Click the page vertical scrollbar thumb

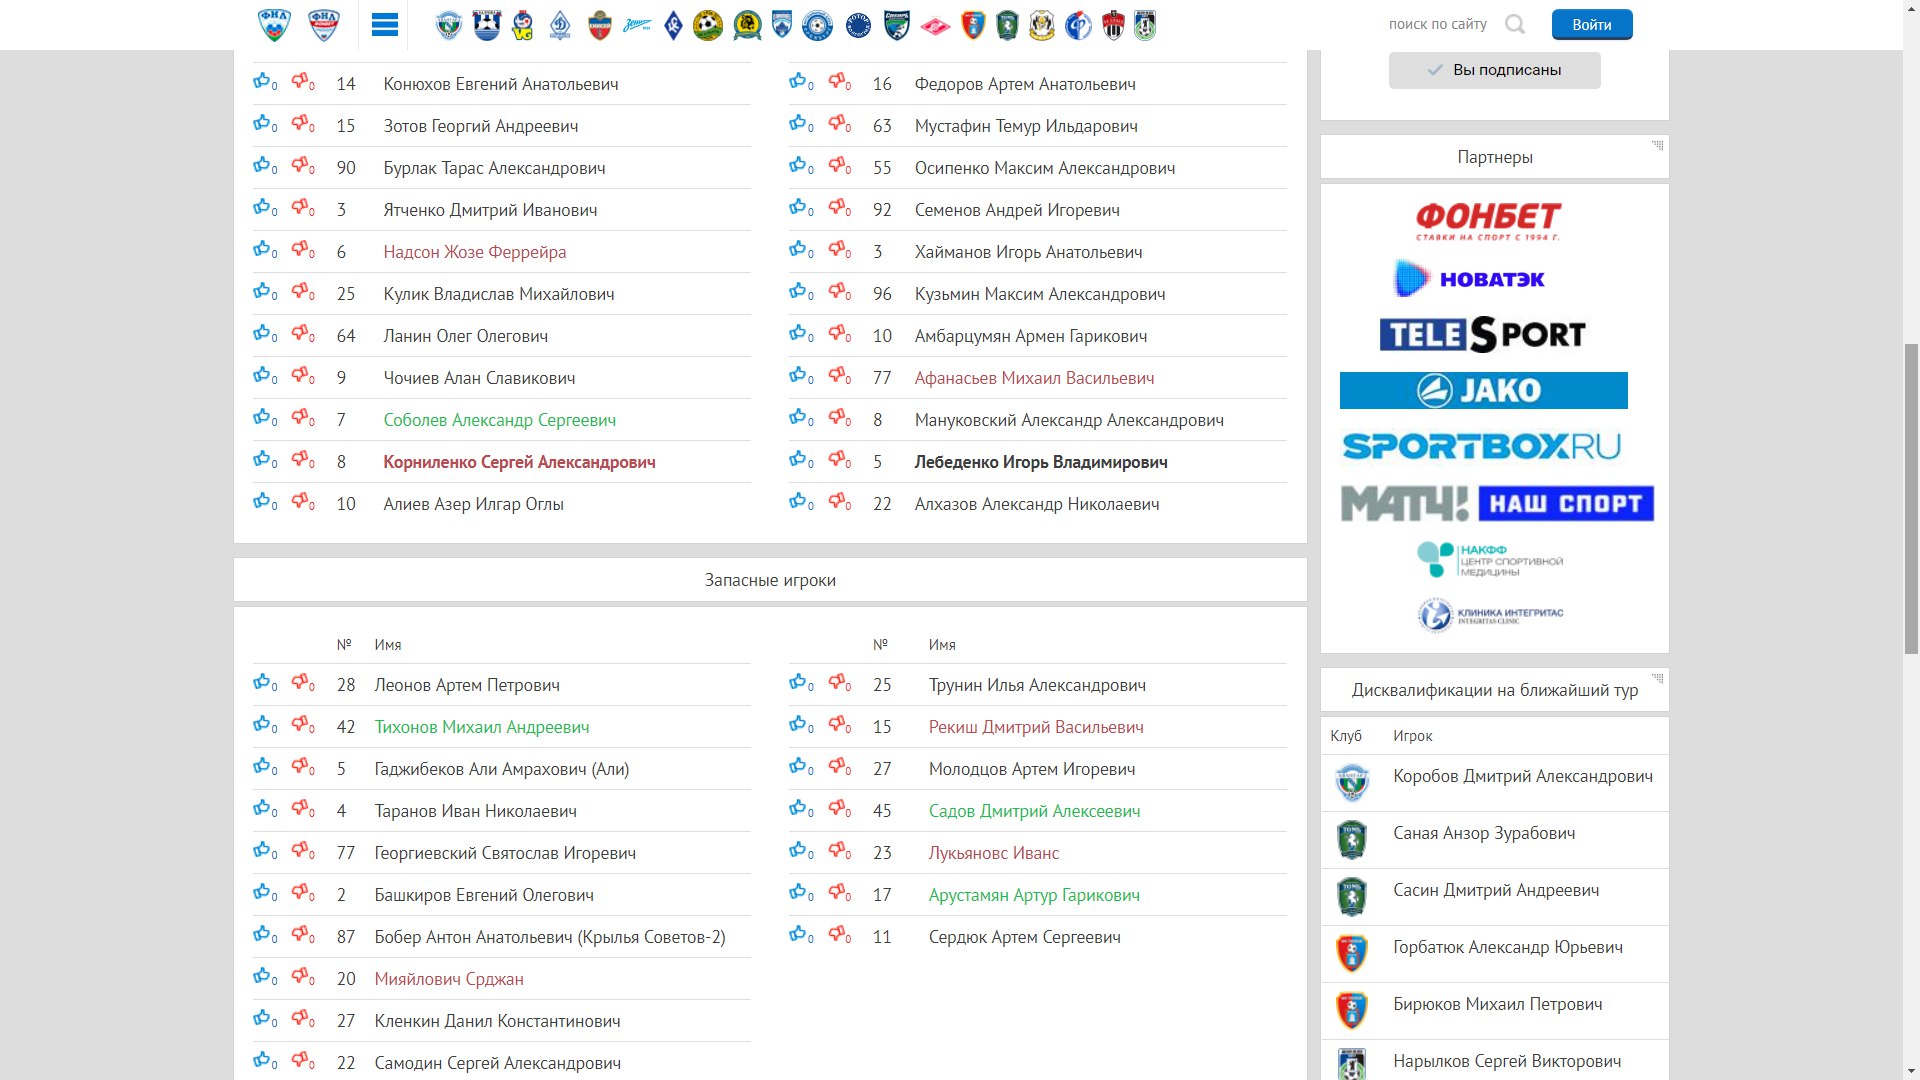[x=1910, y=497]
